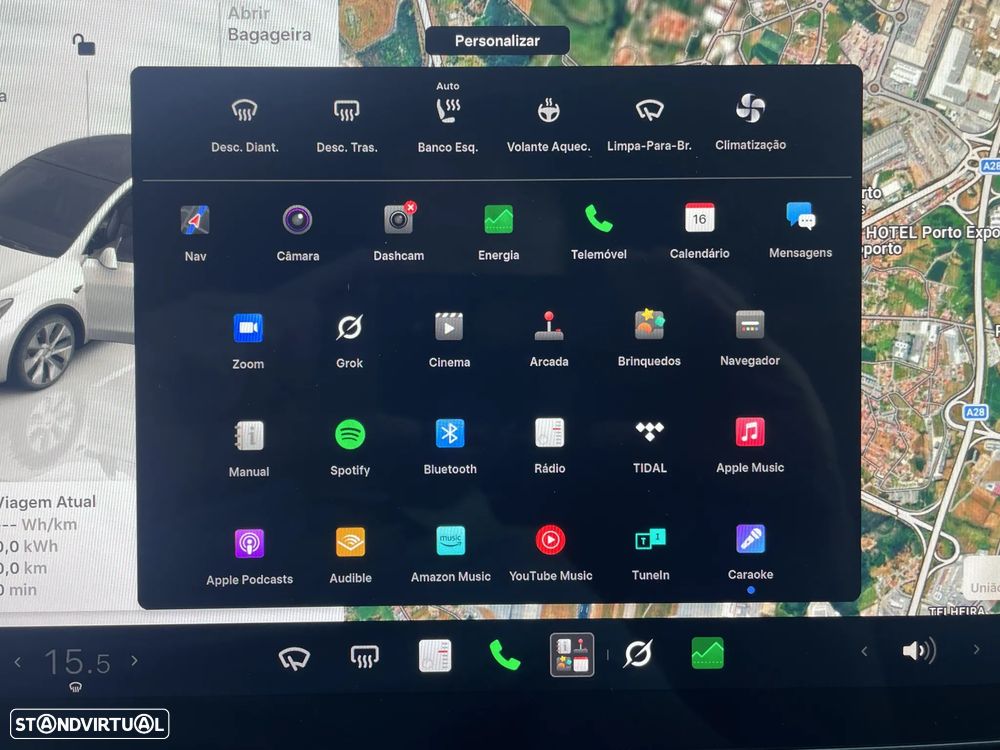Tap wipers icon in bottom dock

pos(294,658)
